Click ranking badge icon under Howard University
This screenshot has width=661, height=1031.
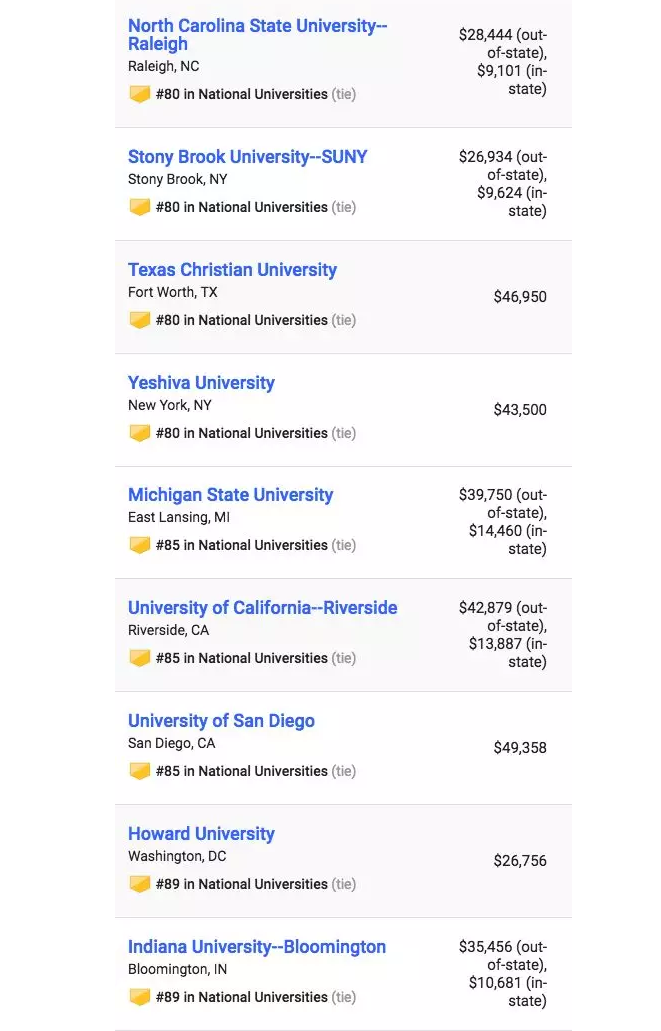[x=139, y=884]
